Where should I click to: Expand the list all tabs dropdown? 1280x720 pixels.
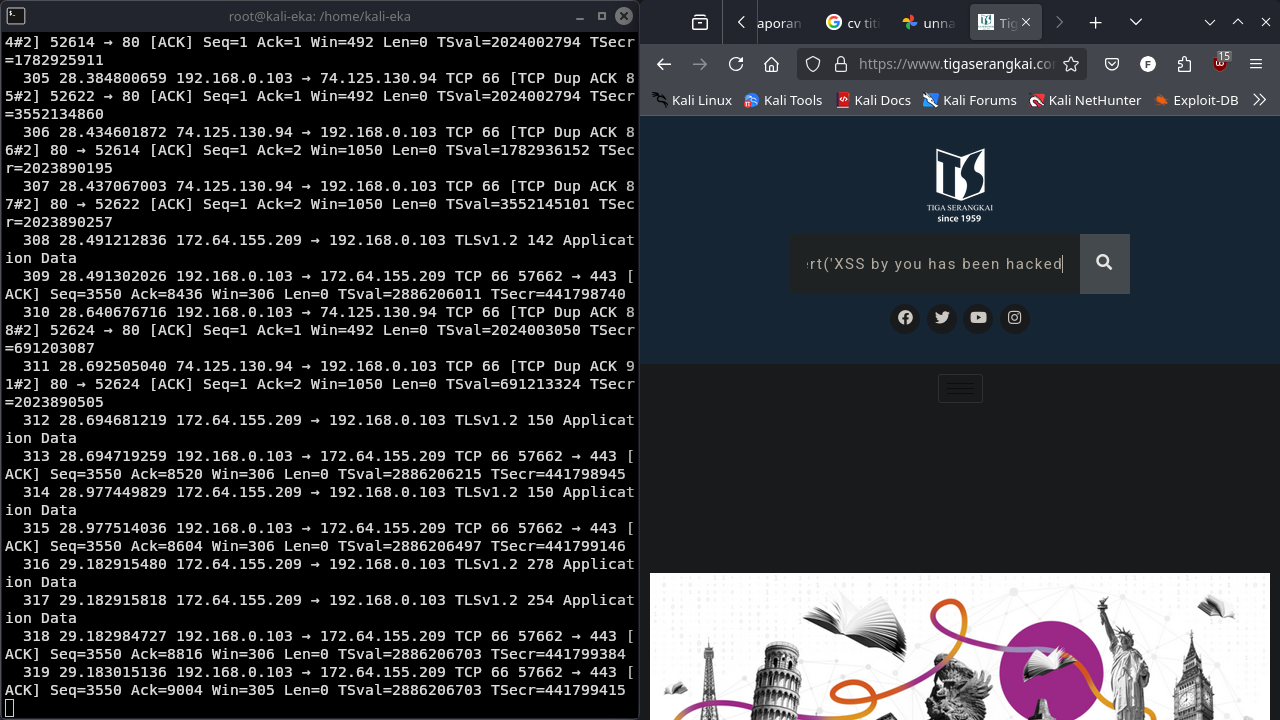click(1136, 22)
